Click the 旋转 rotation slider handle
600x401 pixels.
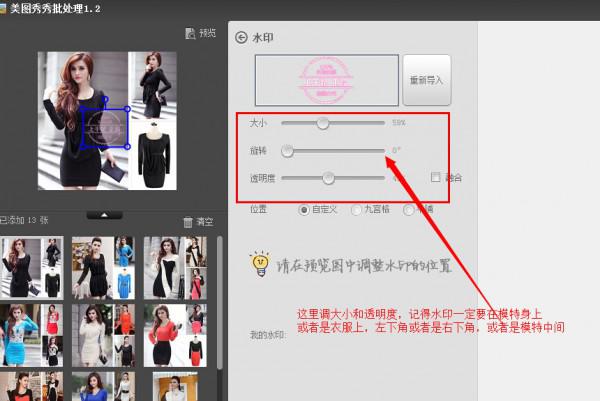click(x=287, y=151)
